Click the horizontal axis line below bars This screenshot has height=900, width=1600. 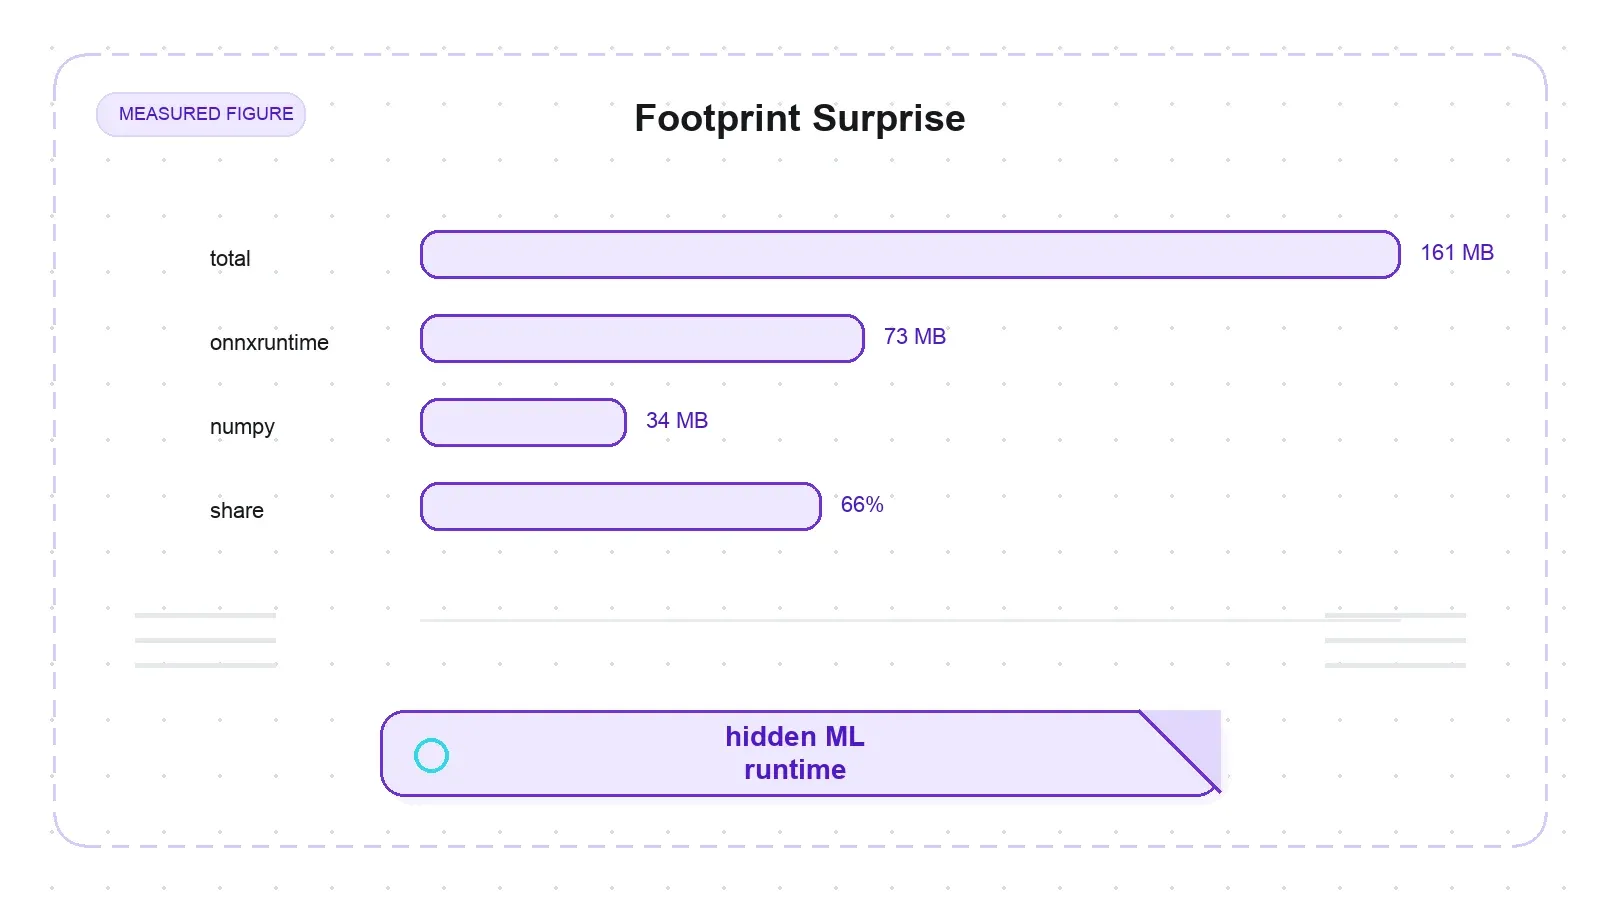point(910,620)
